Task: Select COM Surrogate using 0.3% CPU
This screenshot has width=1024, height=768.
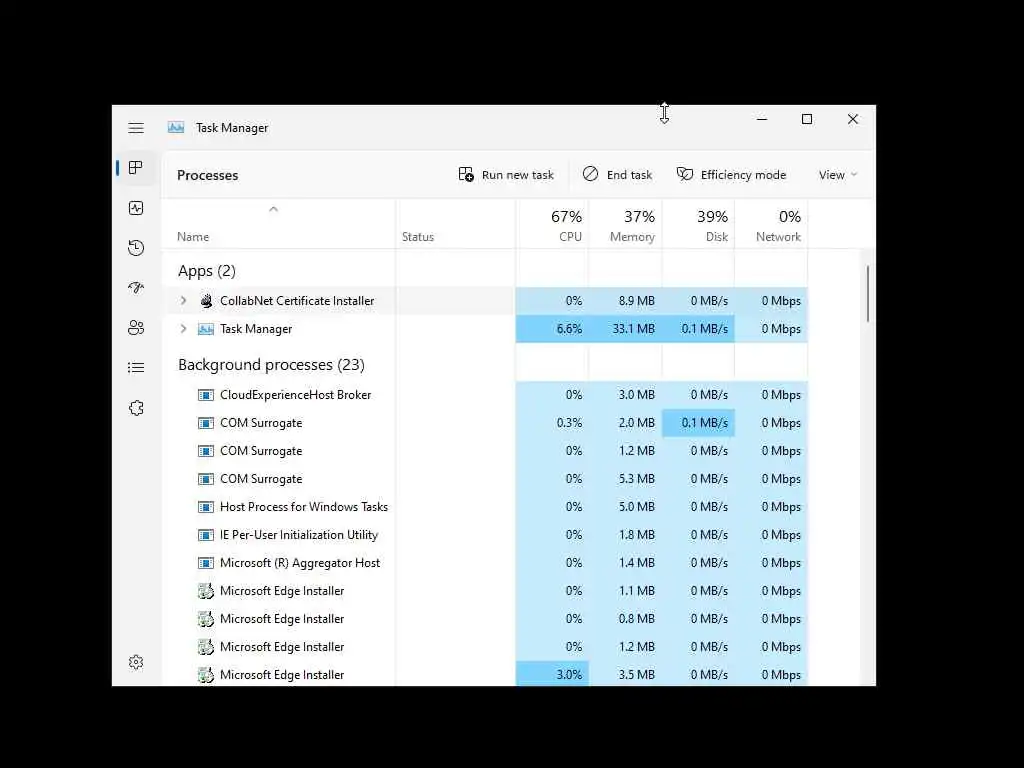Action: point(485,423)
